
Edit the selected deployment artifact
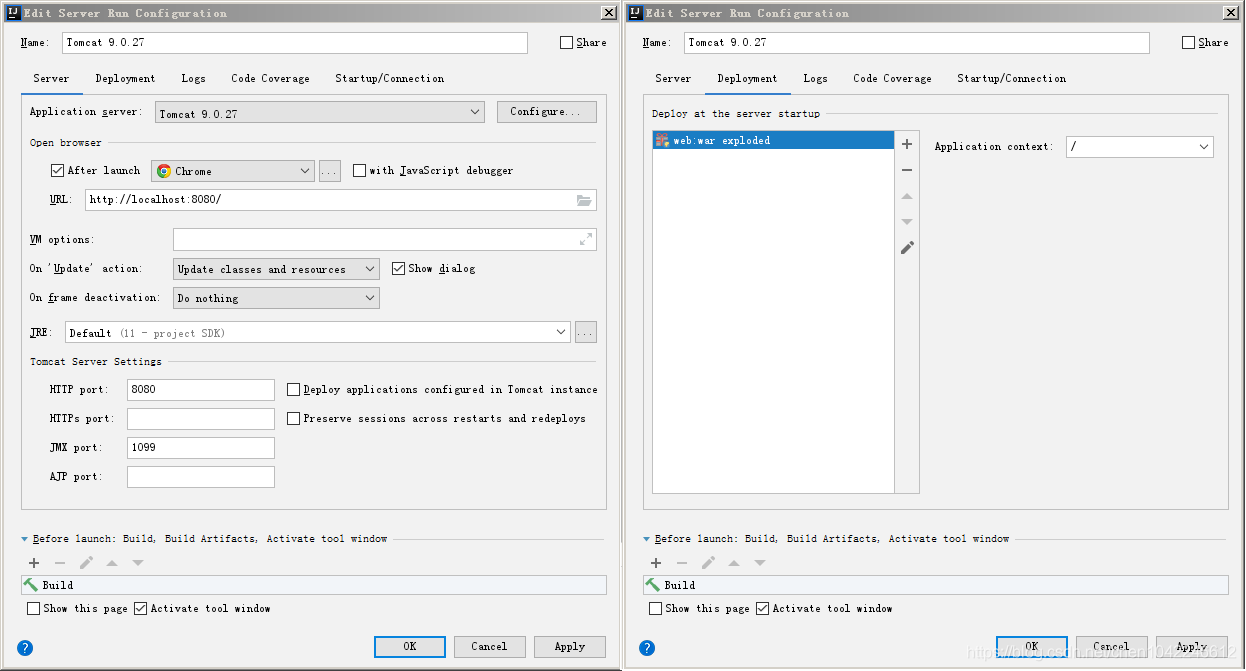click(x=907, y=248)
